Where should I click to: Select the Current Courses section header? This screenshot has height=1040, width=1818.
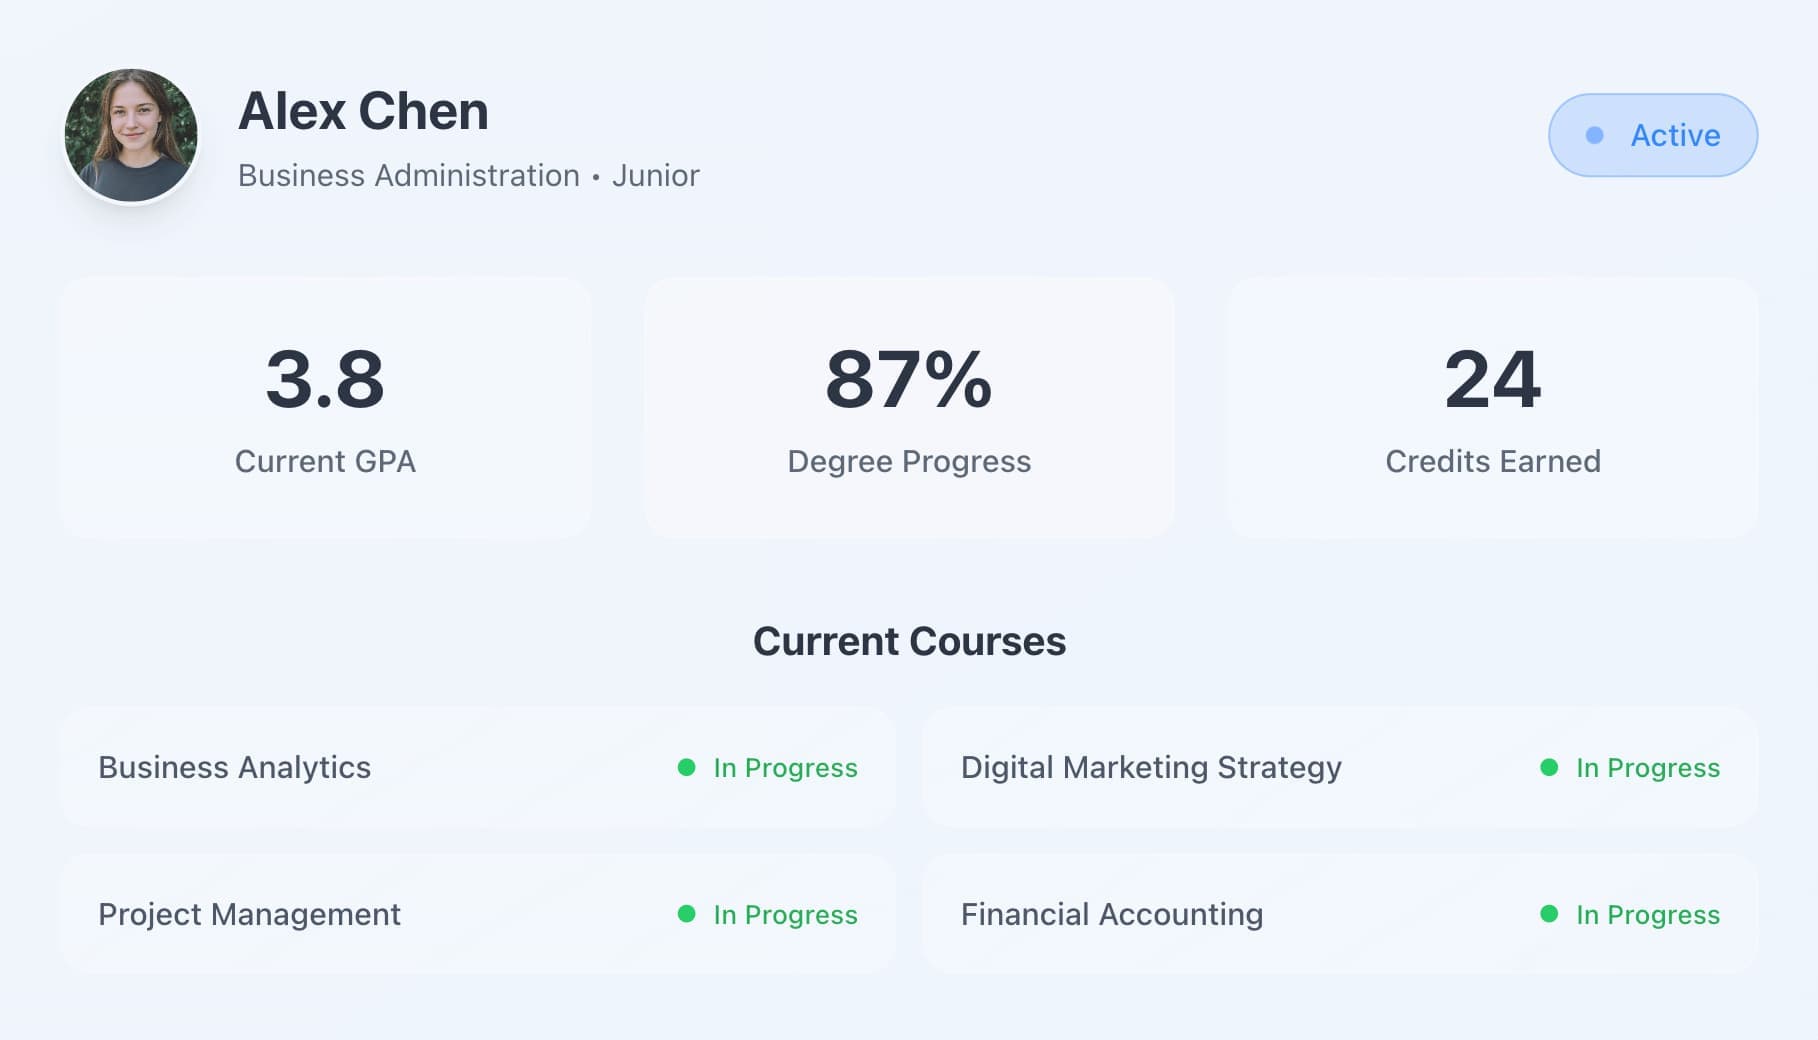[x=910, y=641]
